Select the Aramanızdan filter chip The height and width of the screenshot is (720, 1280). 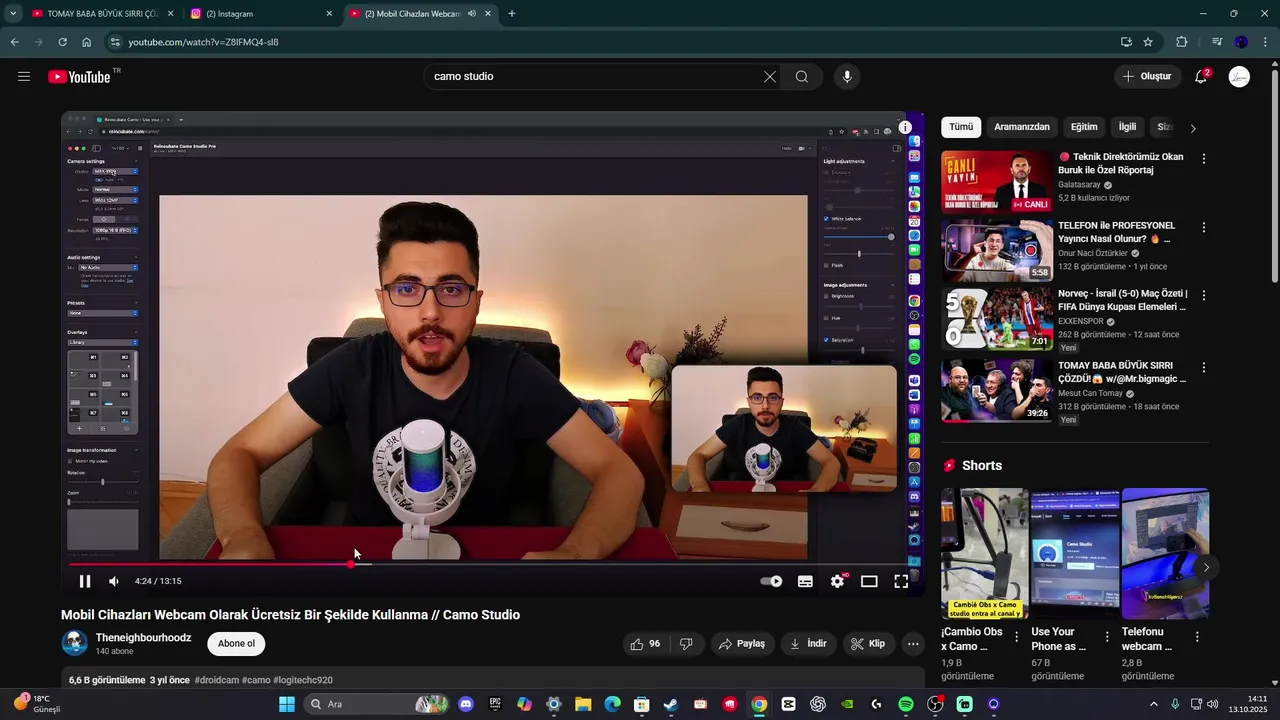[1022, 127]
